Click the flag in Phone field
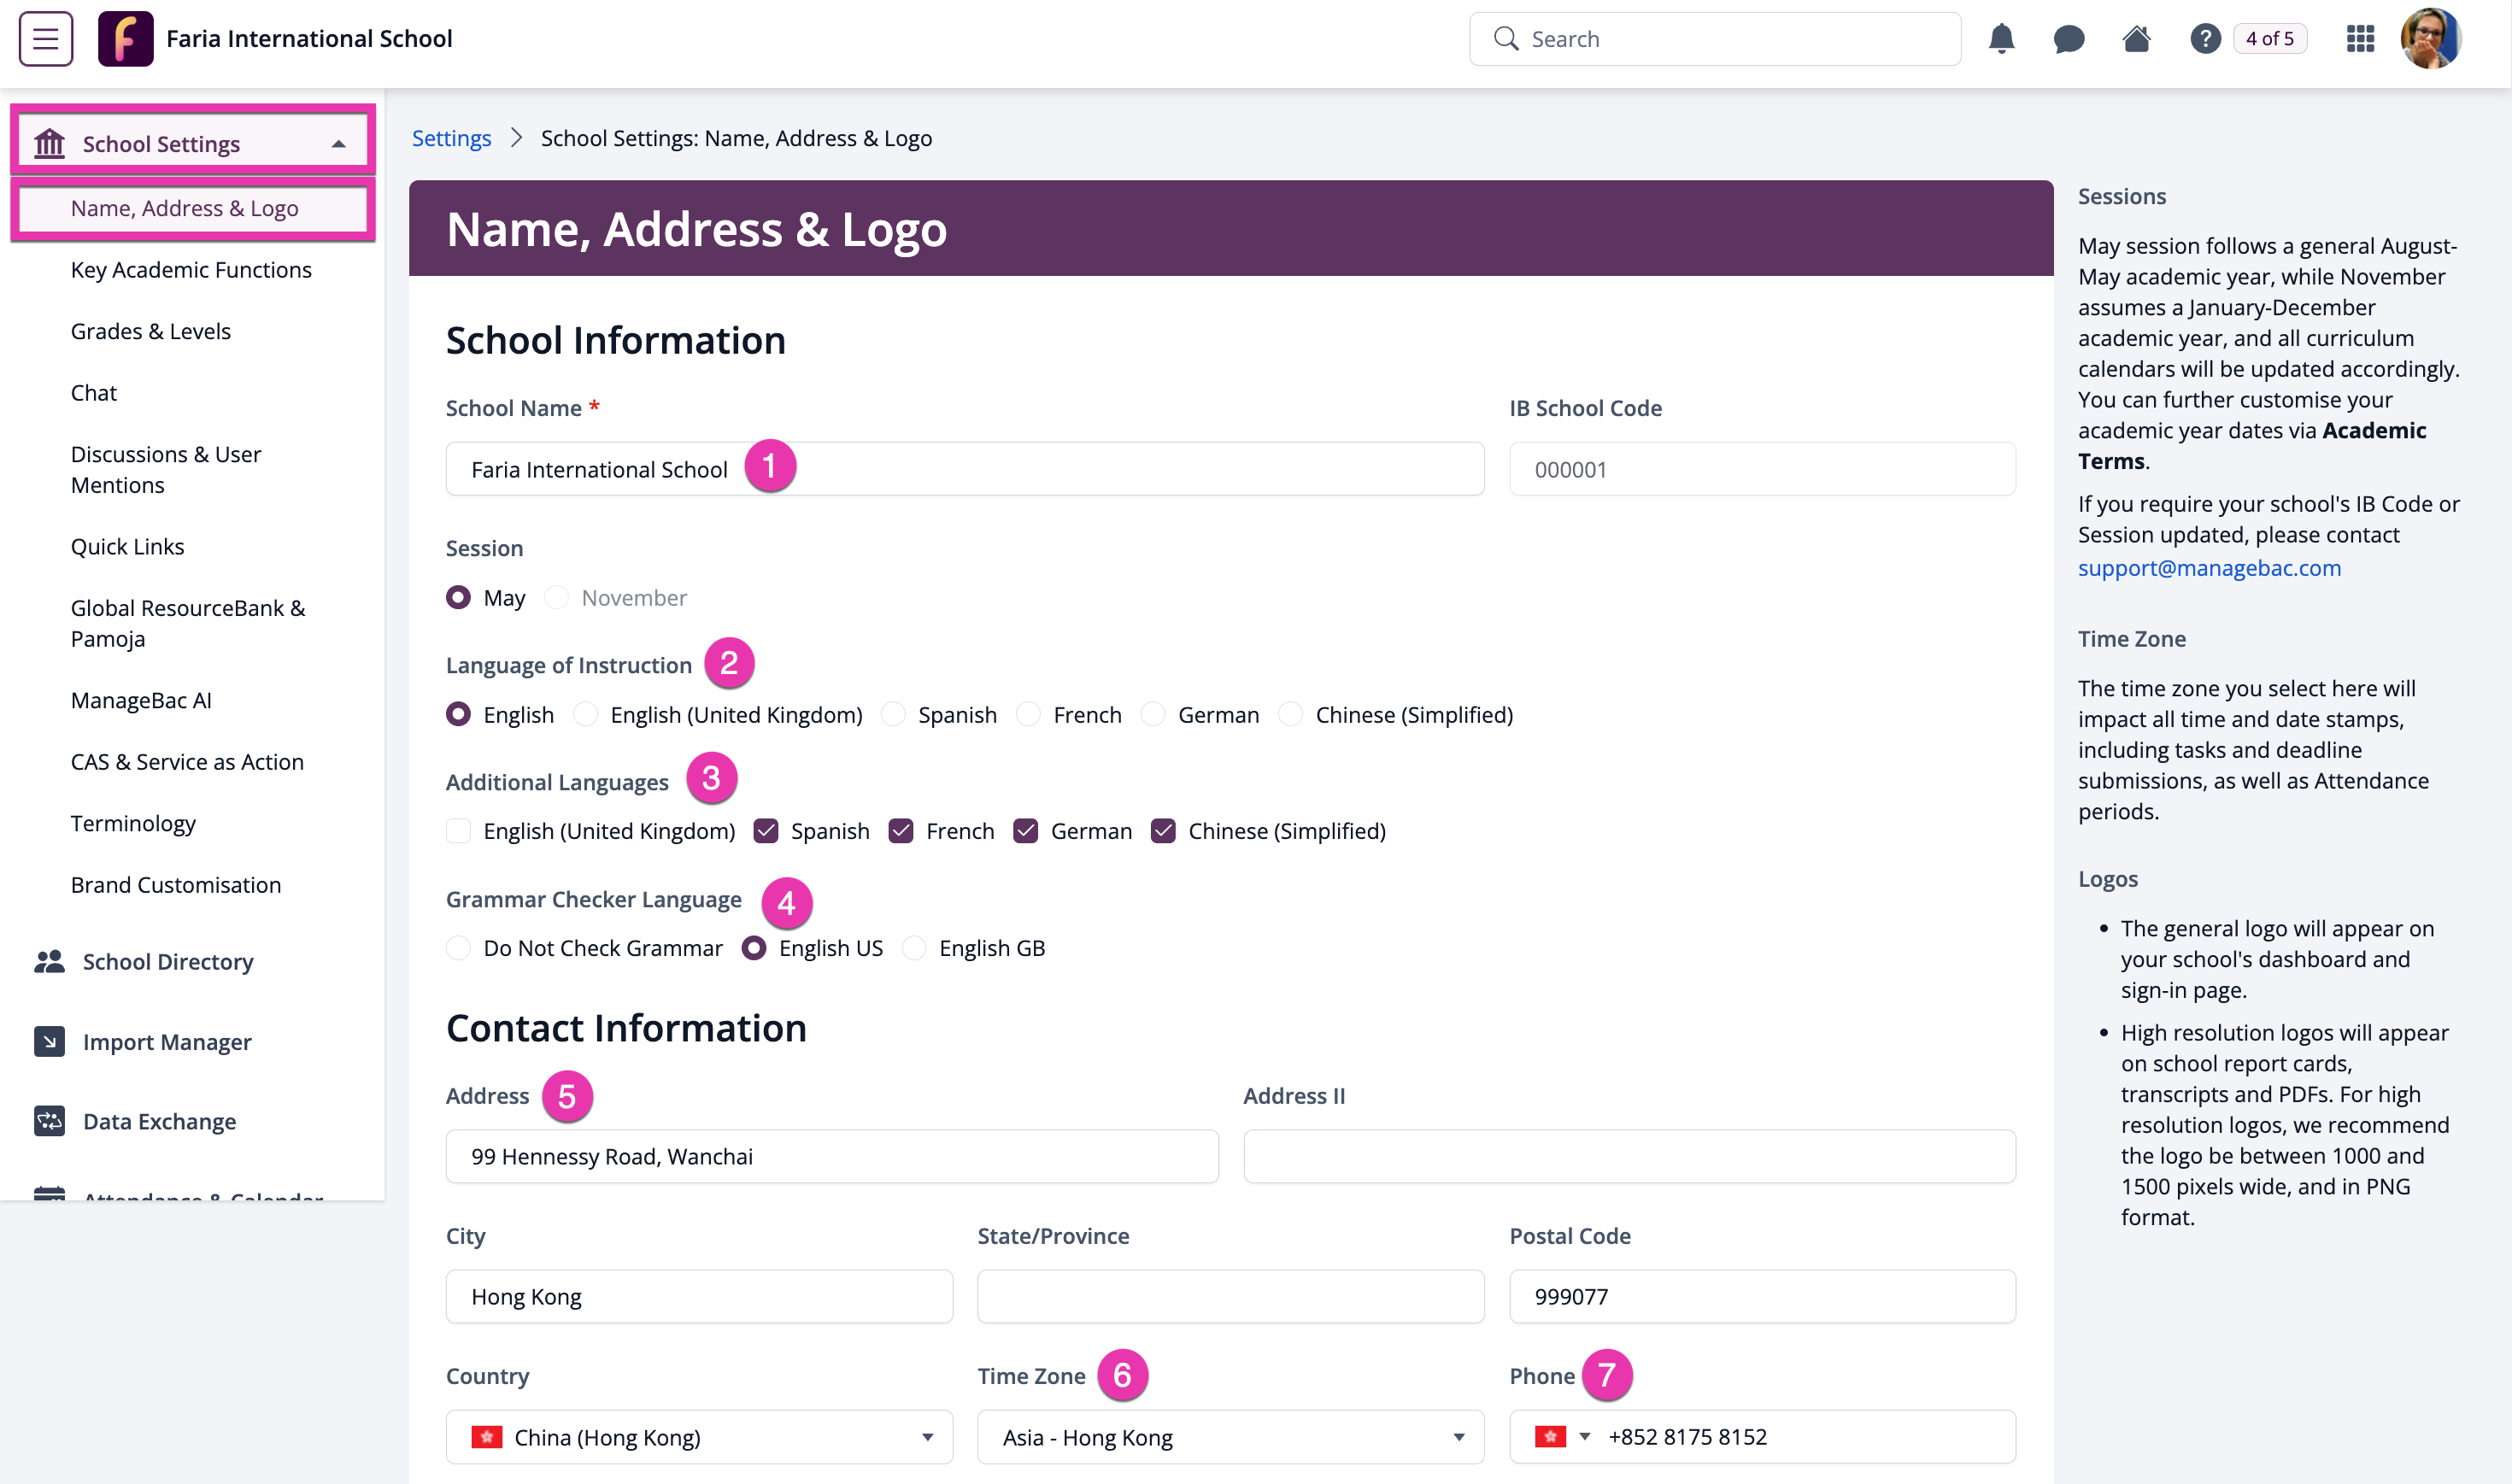 [x=1550, y=1437]
